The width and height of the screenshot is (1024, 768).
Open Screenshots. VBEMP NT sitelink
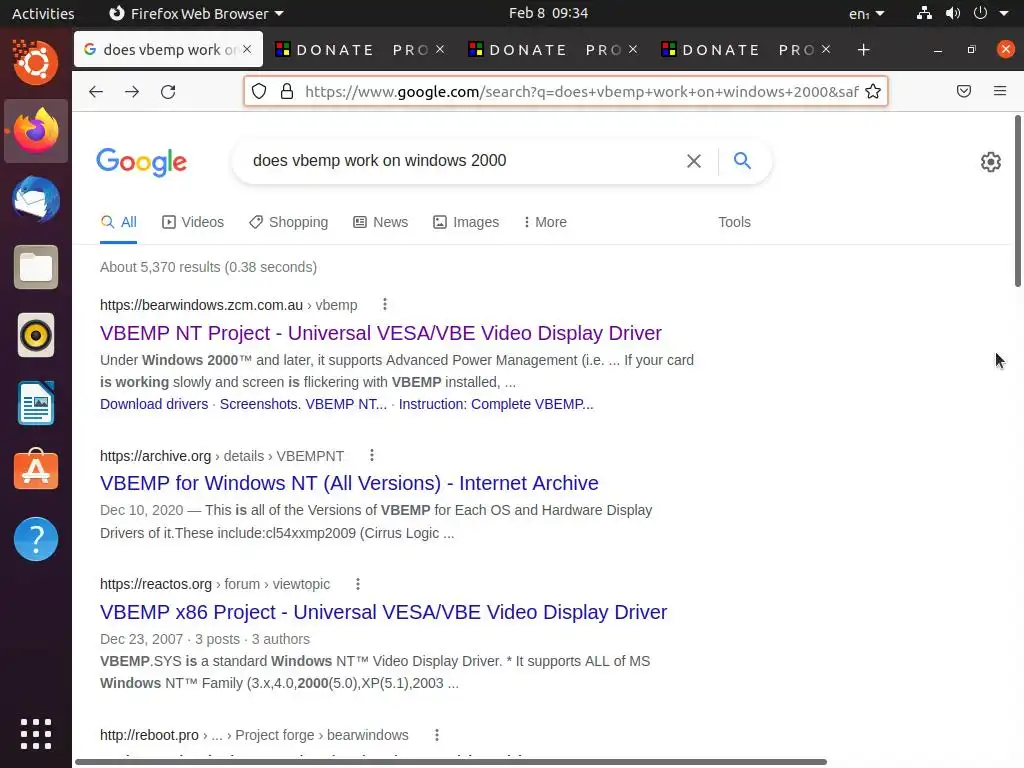coord(303,404)
